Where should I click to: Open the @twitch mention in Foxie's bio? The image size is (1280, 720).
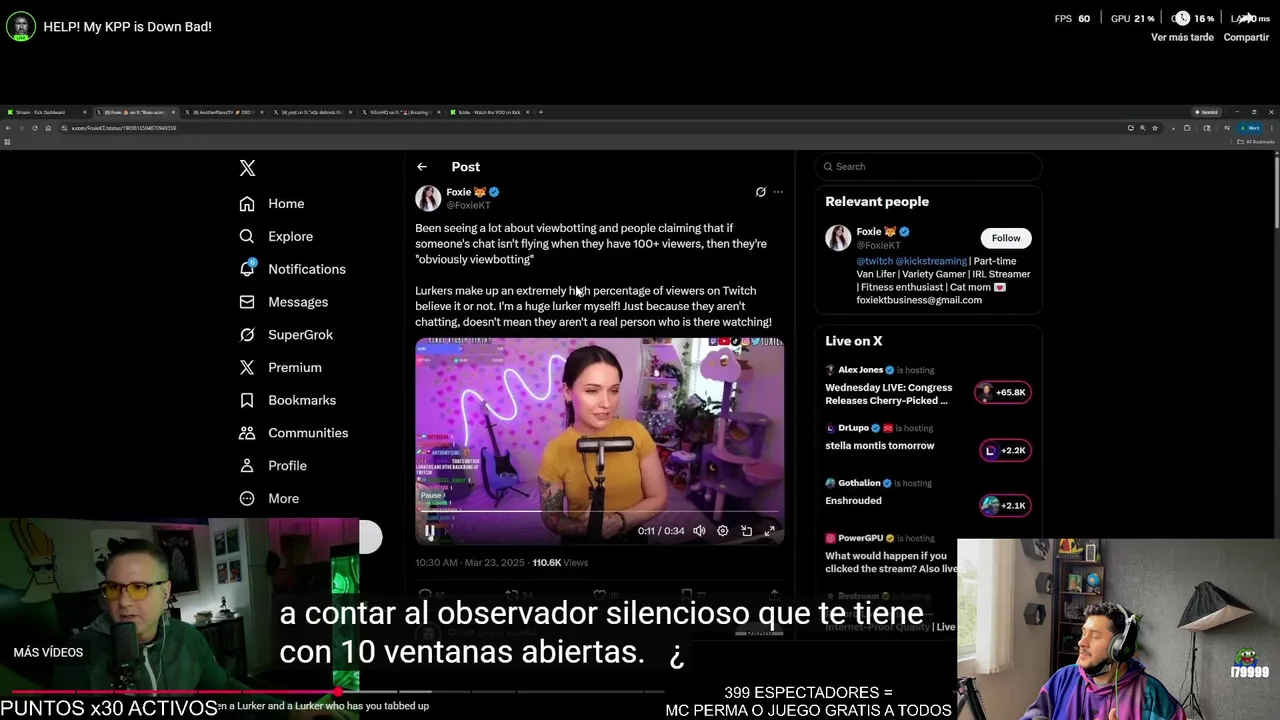coord(874,261)
